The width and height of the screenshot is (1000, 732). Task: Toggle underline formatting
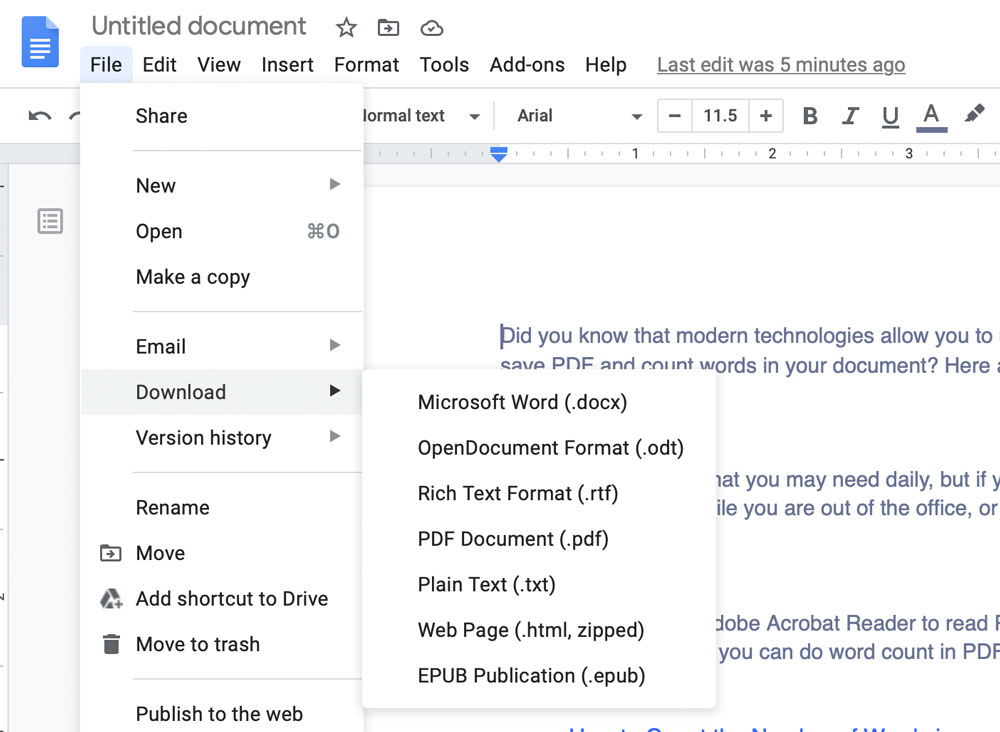[890, 116]
